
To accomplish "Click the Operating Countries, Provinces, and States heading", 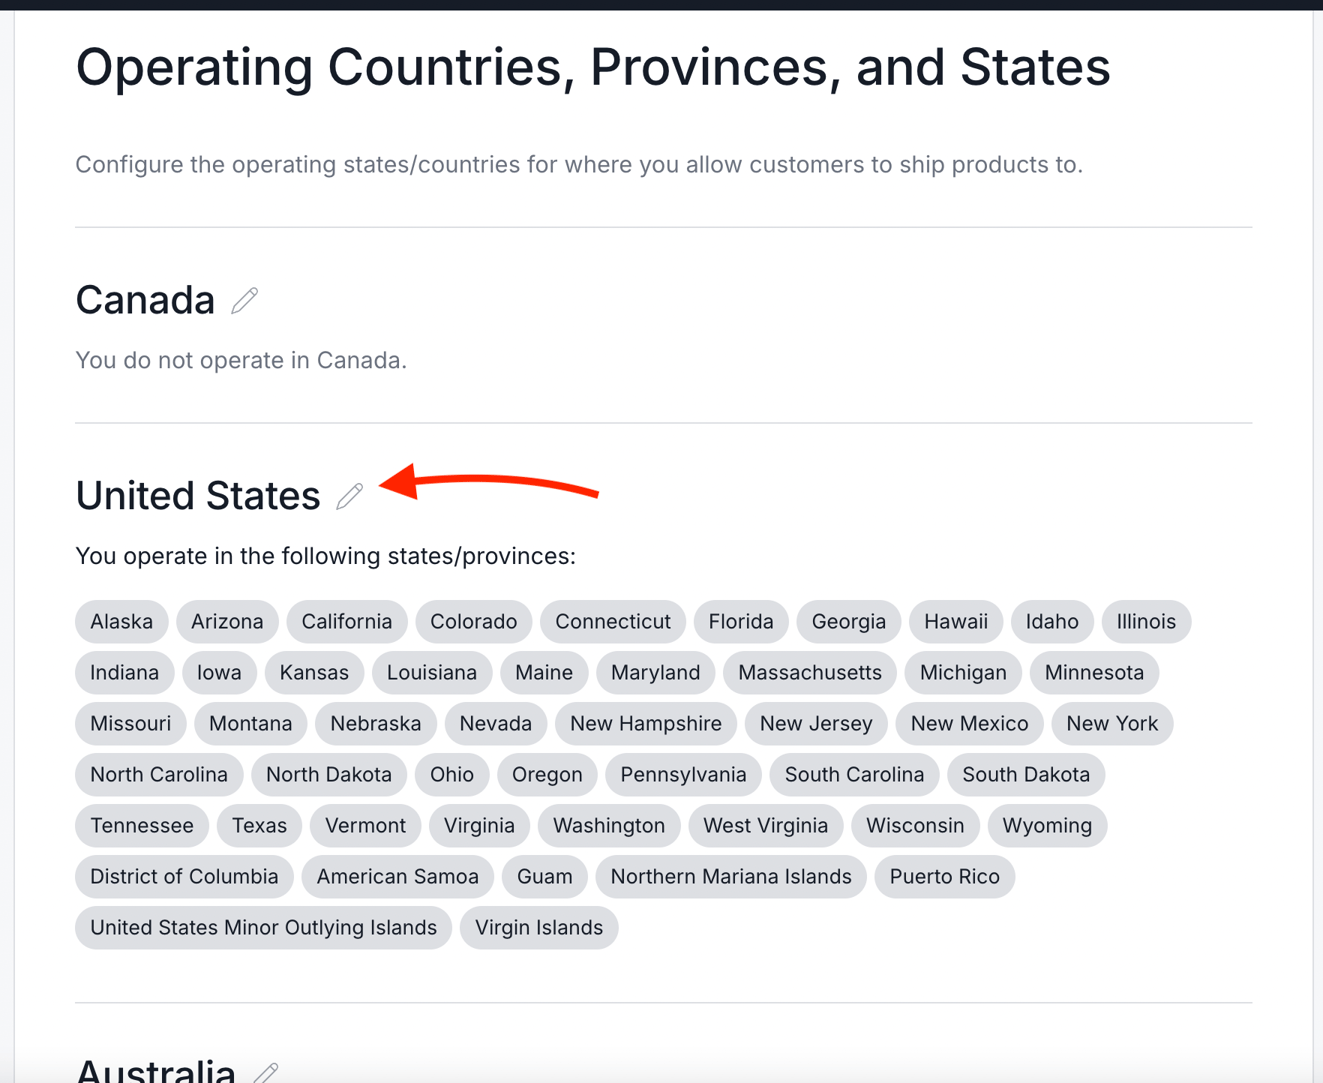I will pos(593,66).
